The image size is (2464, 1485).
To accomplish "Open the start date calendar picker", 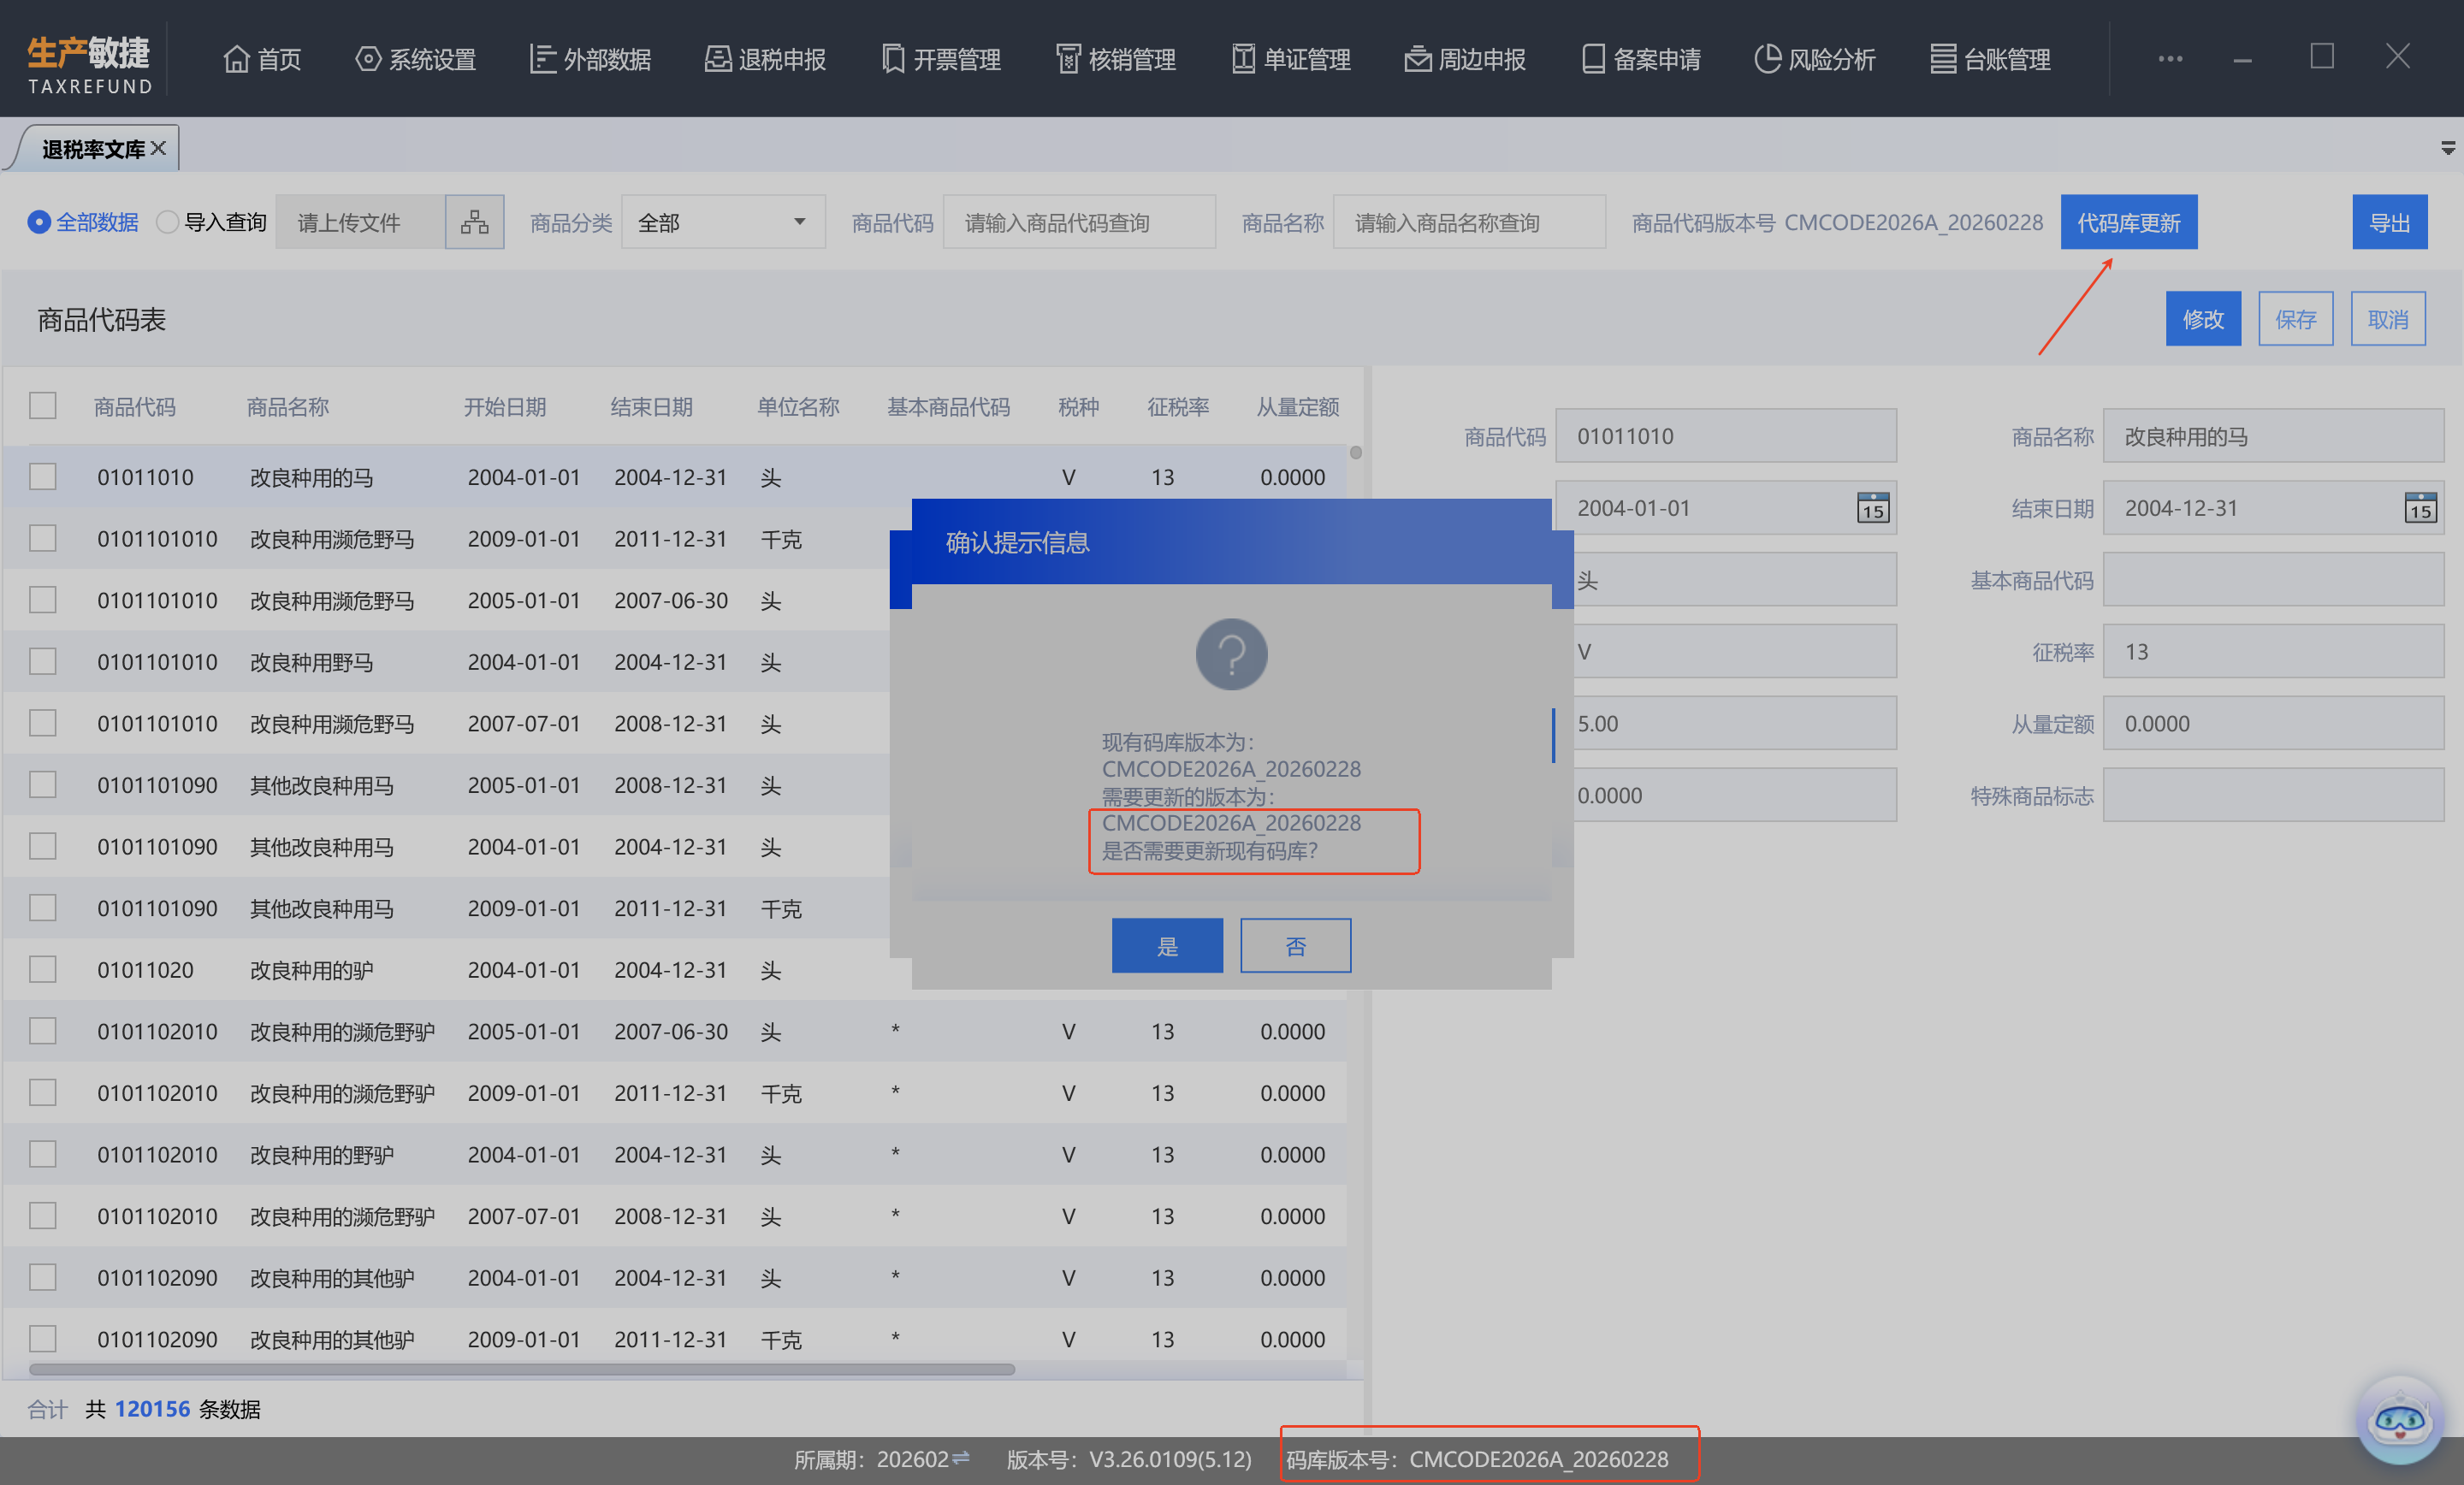I will (x=1872, y=508).
